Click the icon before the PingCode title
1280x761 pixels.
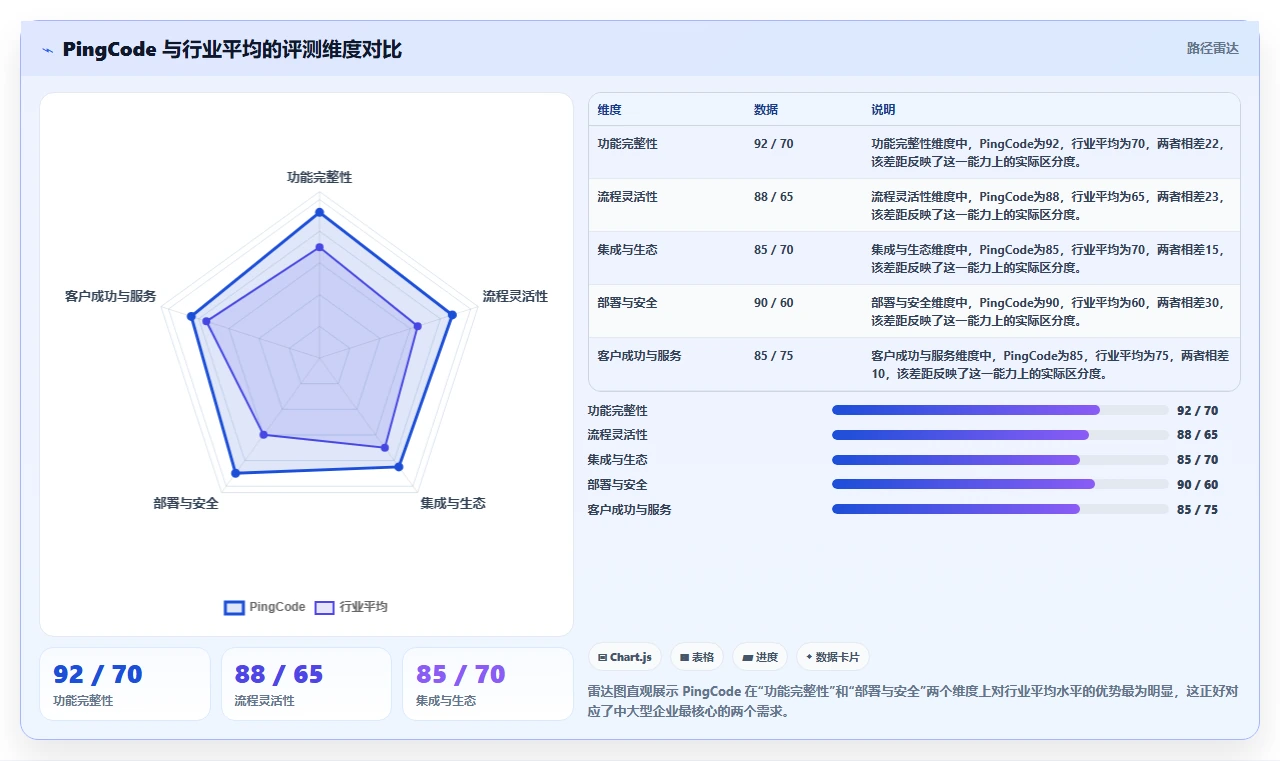tap(48, 50)
